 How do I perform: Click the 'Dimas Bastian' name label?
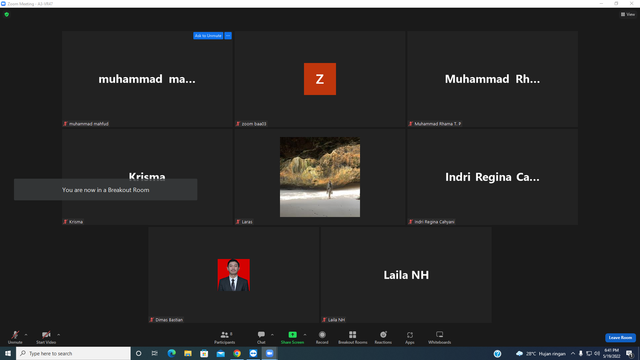click(x=169, y=320)
